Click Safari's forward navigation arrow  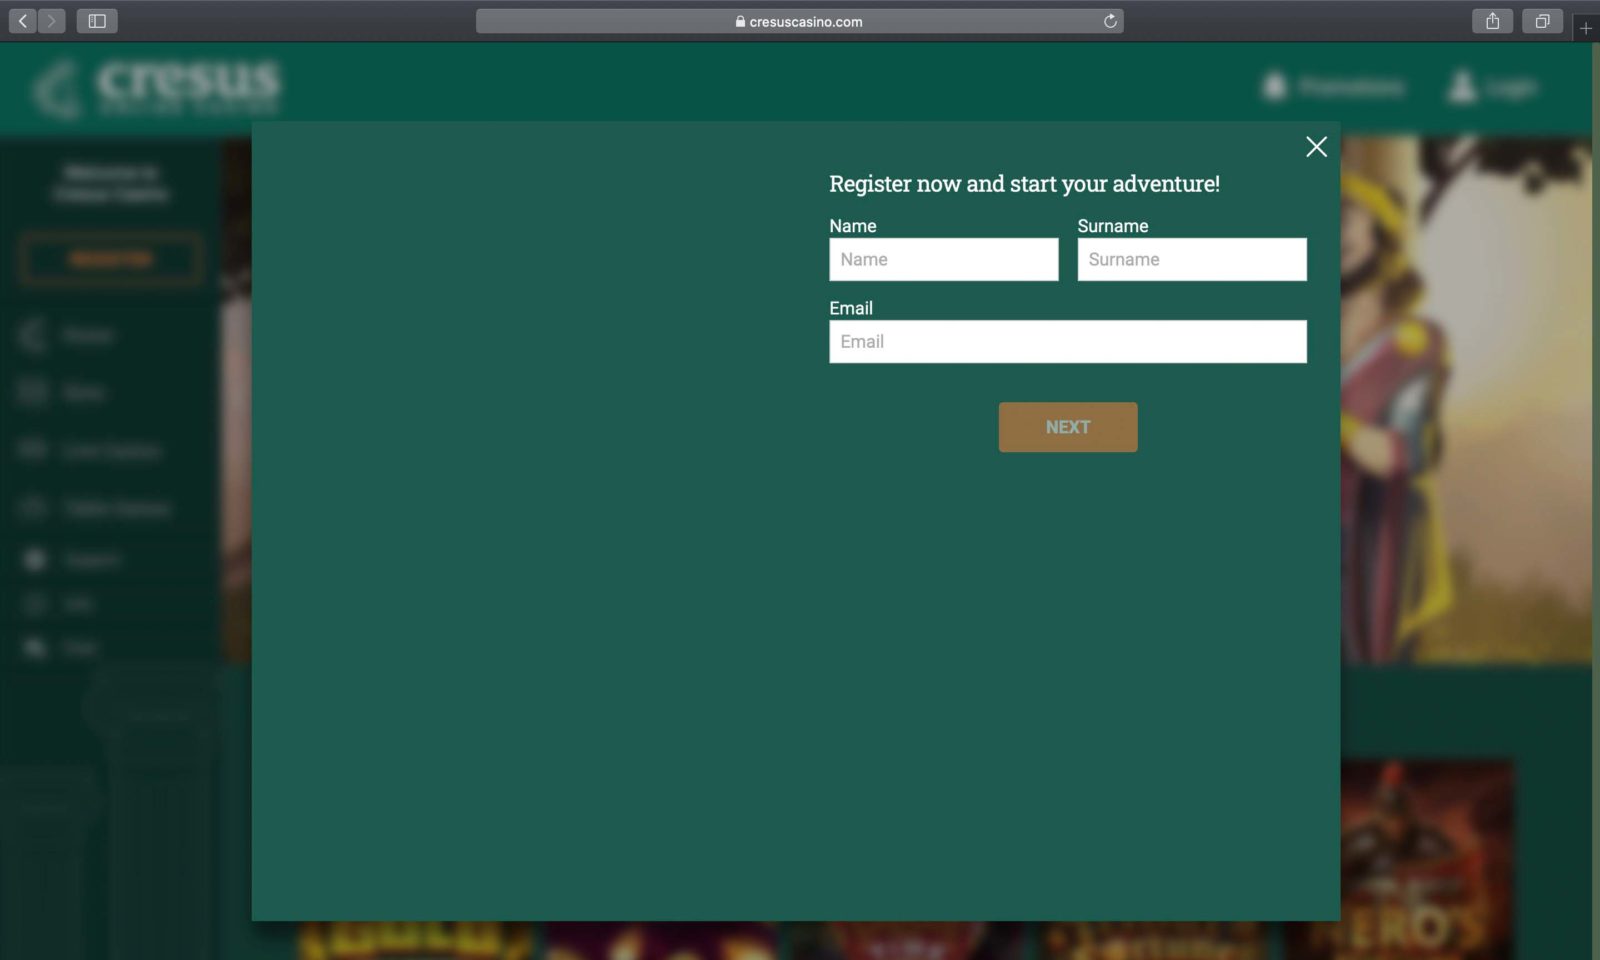(x=50, y=20)
